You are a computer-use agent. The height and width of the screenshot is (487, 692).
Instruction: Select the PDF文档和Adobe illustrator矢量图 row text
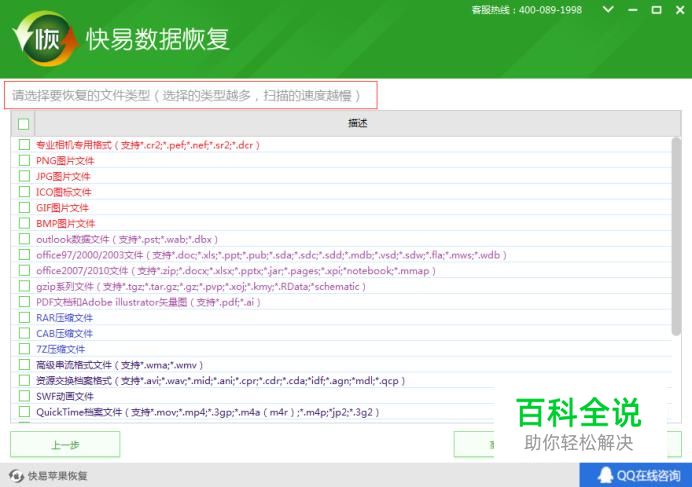pyautogui.click(x=149, y=302)
